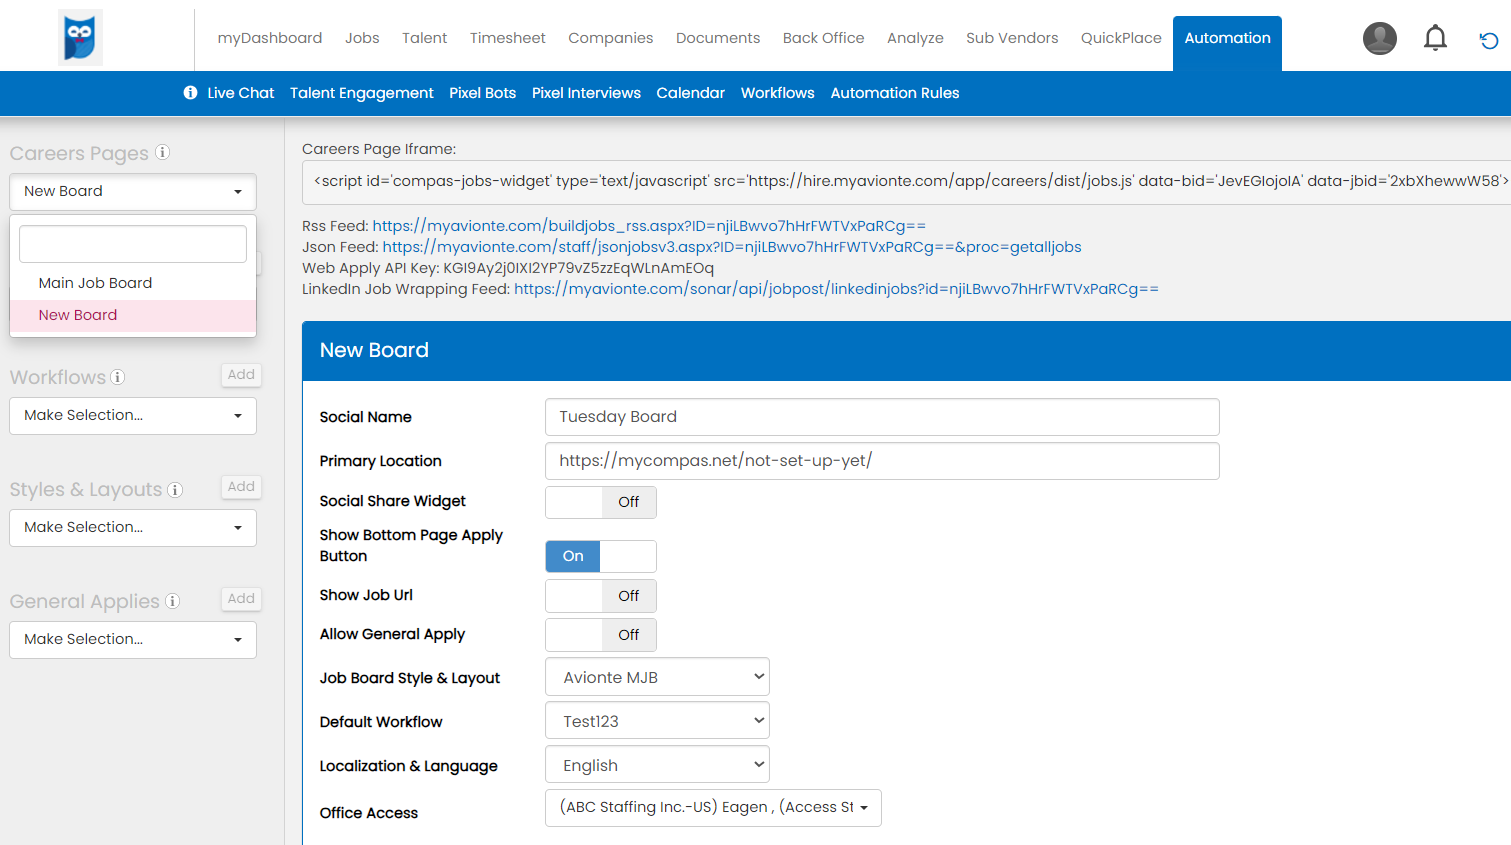The image size is (1511, 845).
Task: Open the user profile avatar
Action: [x=1379, y=38]
